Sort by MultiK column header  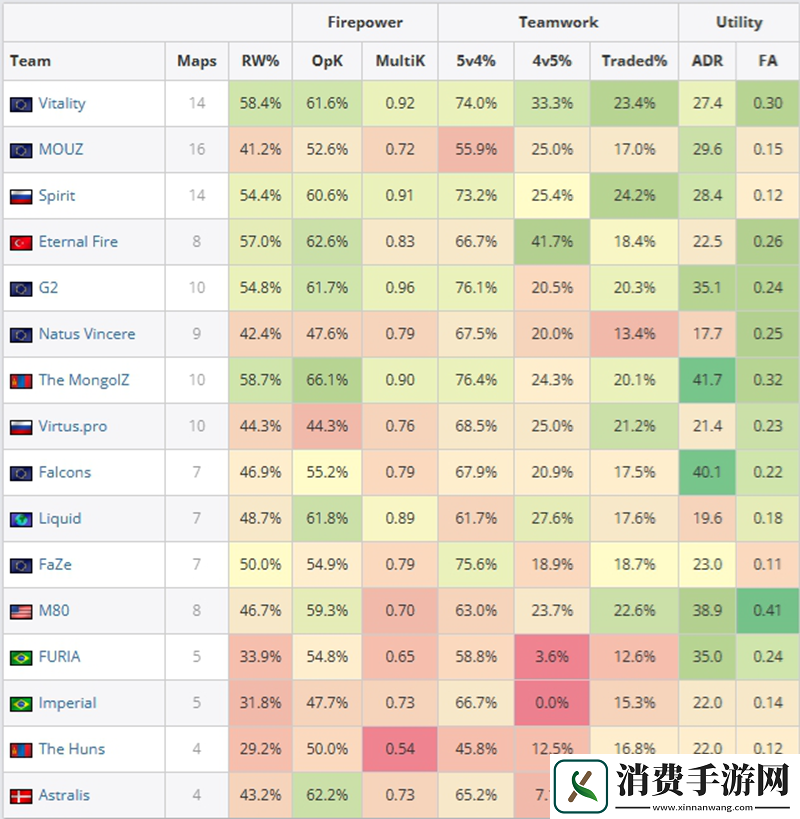coord(400,61)
